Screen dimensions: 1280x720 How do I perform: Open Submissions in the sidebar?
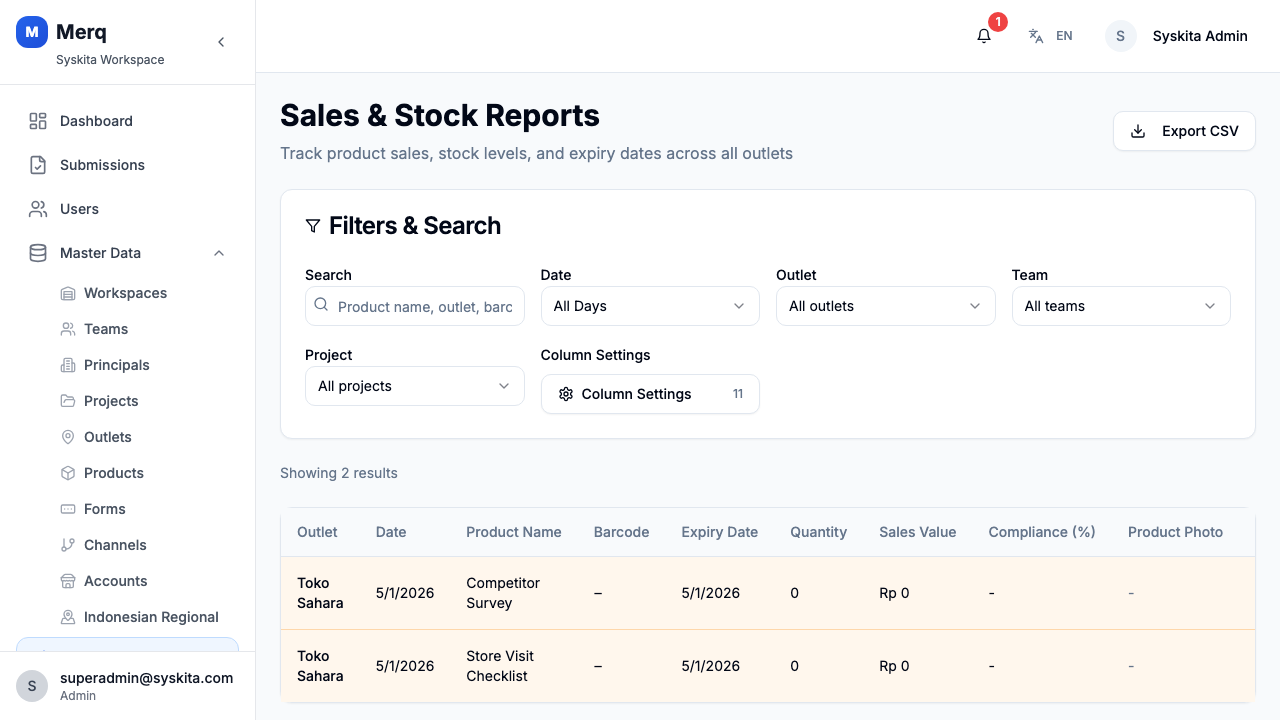coord(127,165)
